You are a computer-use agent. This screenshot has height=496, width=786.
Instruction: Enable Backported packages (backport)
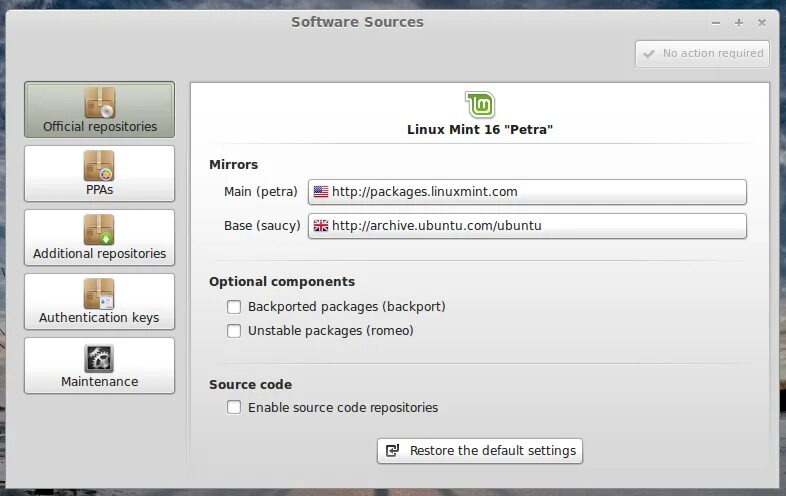coord(234,307)
